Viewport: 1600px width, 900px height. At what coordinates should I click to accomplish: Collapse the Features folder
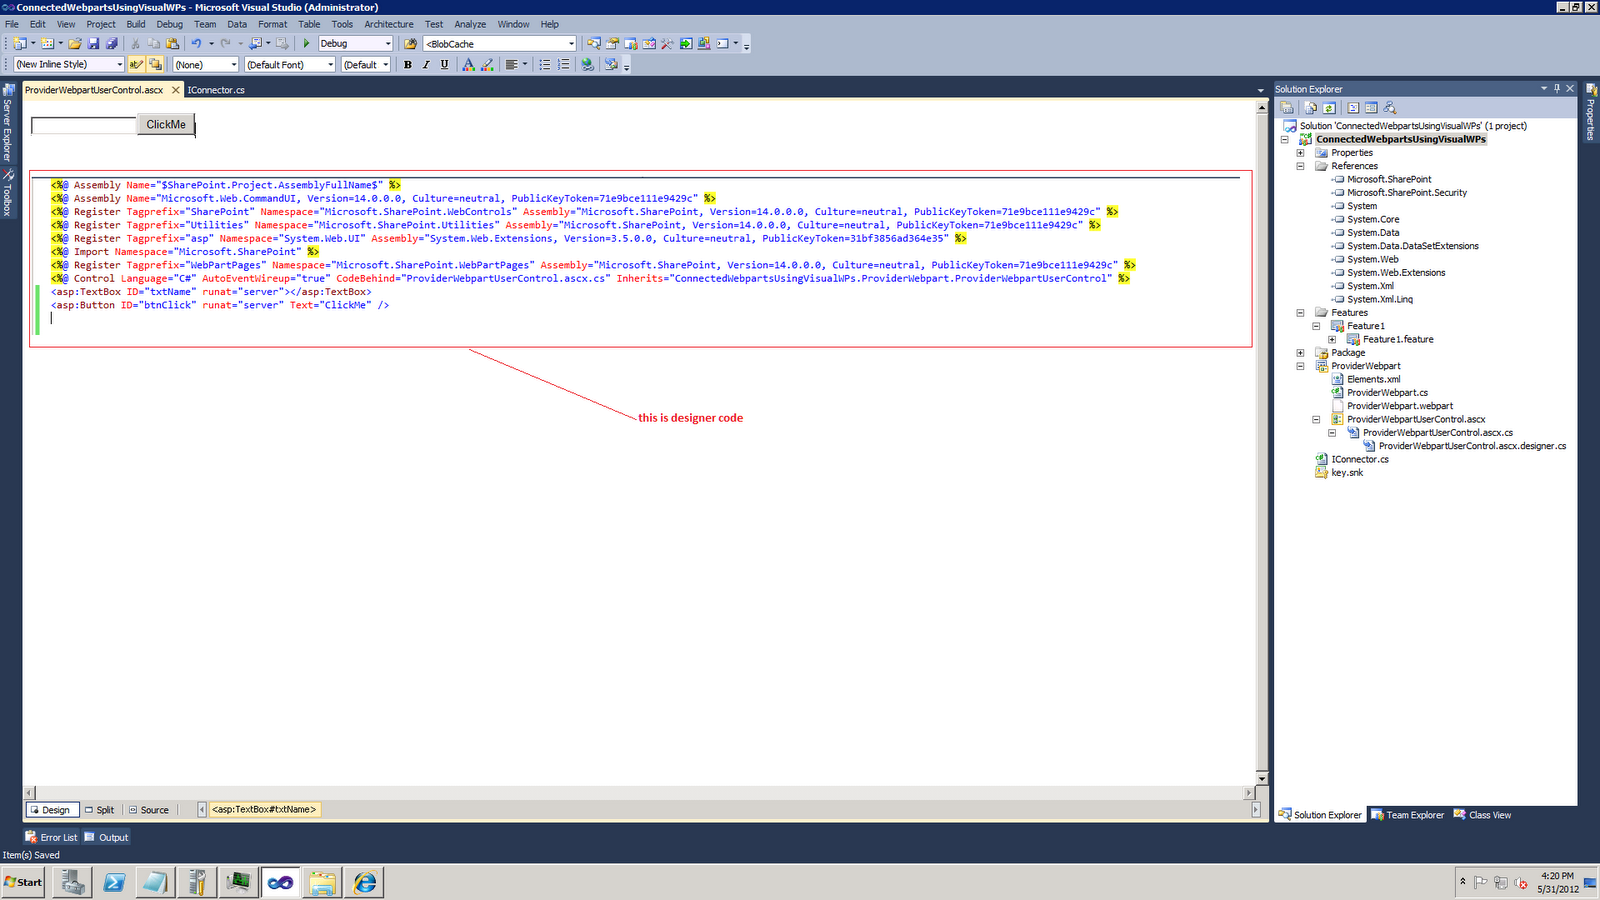pyautogui.click(x=1300, y=313)
